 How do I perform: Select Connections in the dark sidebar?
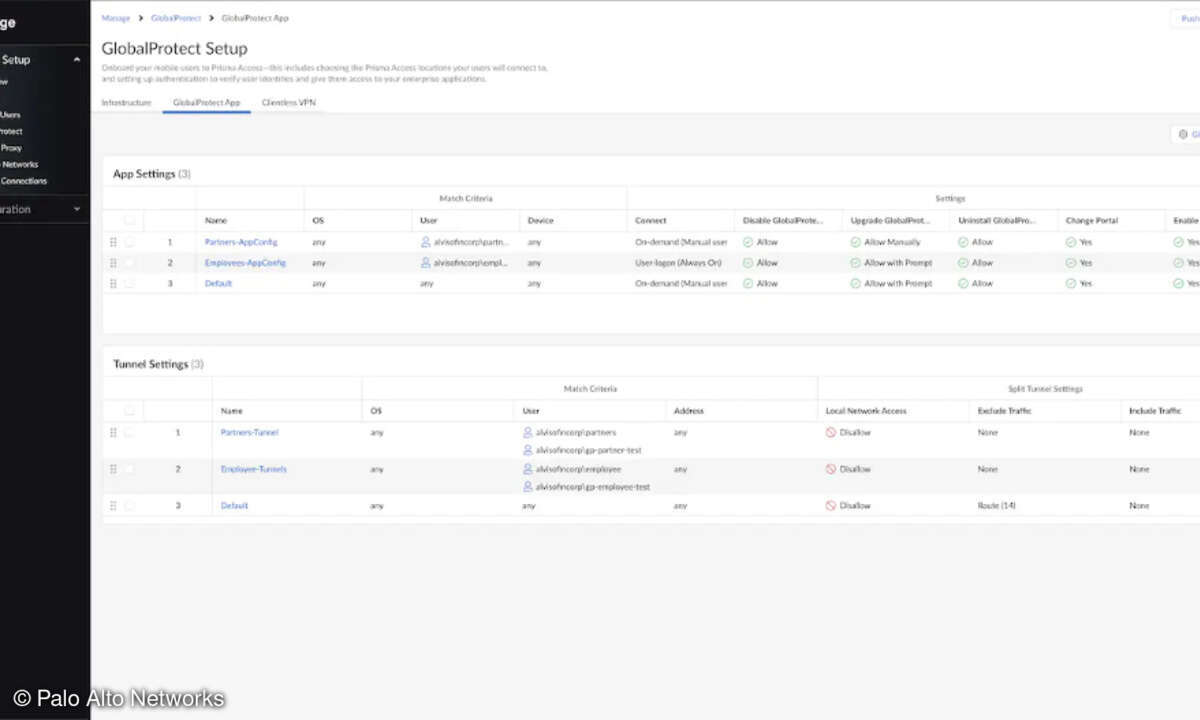pos(23,181)
